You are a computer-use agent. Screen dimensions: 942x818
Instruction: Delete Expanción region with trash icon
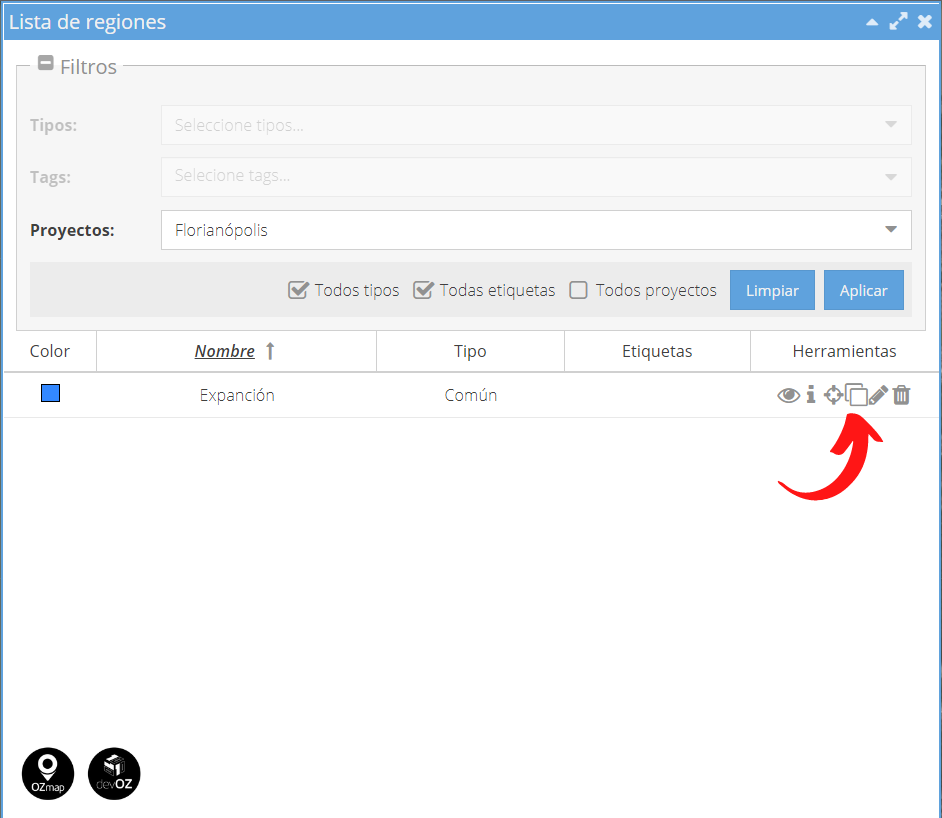click(x=901, y=395)
